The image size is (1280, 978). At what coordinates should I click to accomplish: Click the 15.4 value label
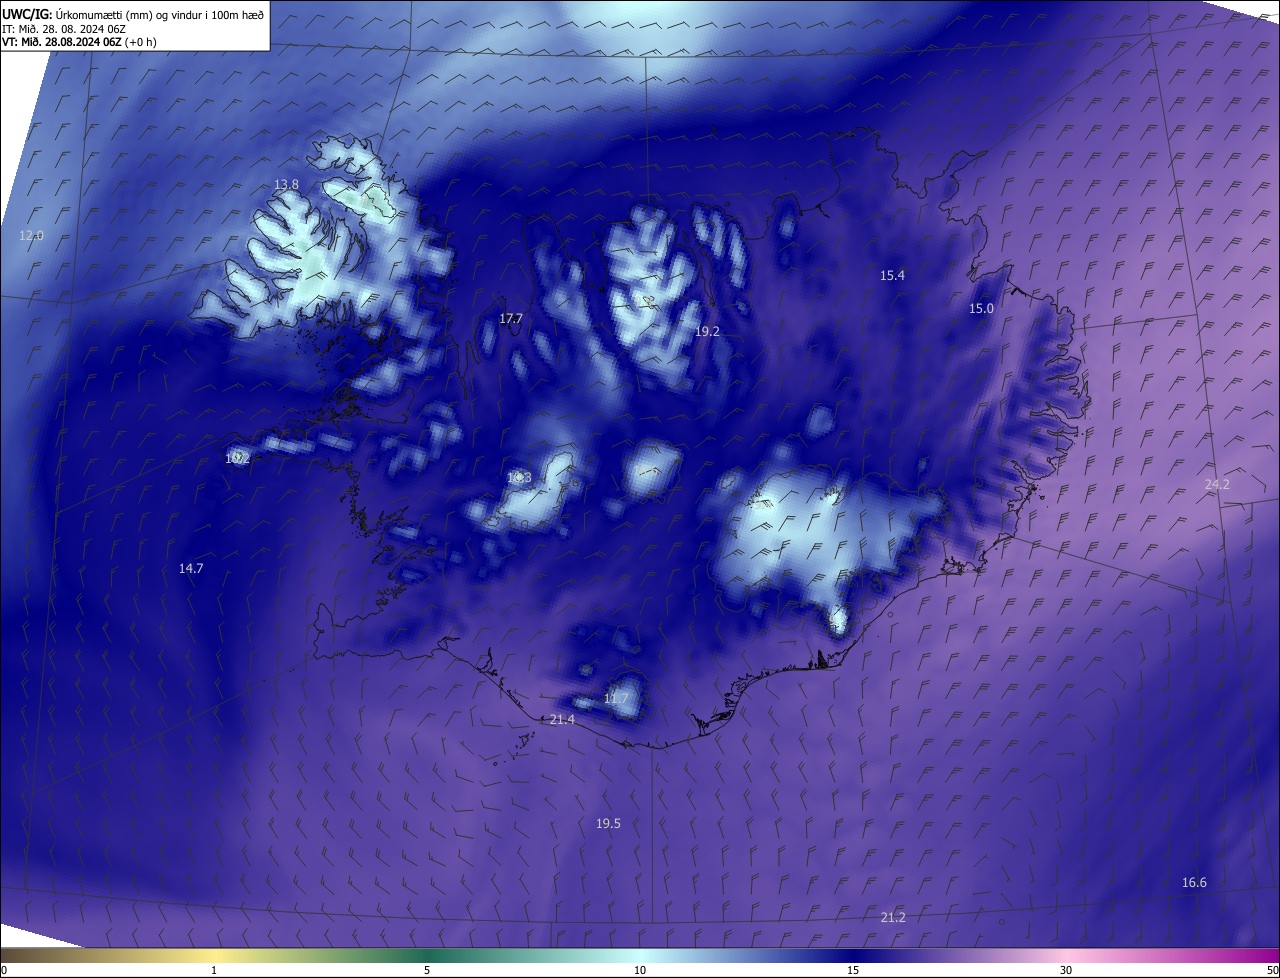(892, 275)
